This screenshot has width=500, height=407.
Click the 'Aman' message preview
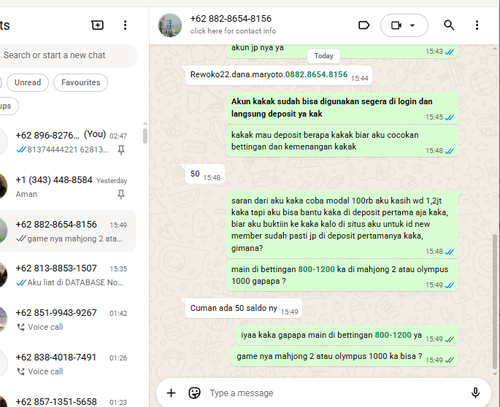click(26, 194)
